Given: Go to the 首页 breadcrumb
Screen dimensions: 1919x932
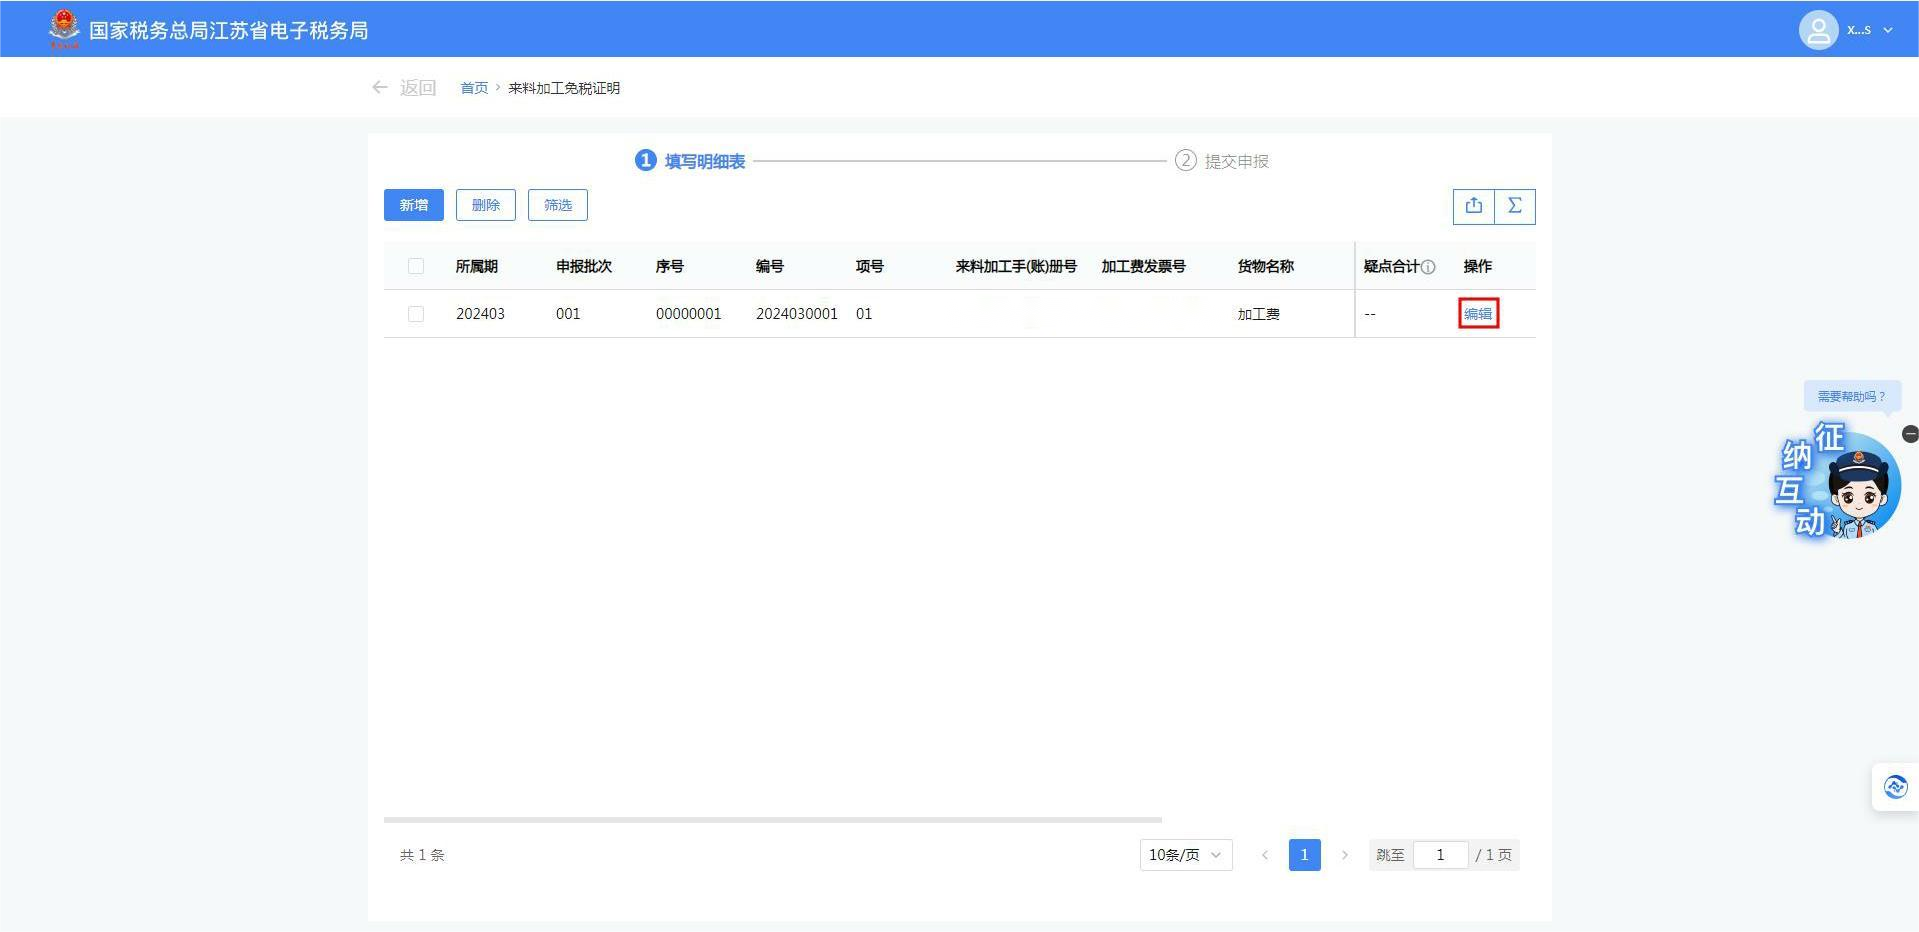Looking at the screenshot, I should coord(474,88).
